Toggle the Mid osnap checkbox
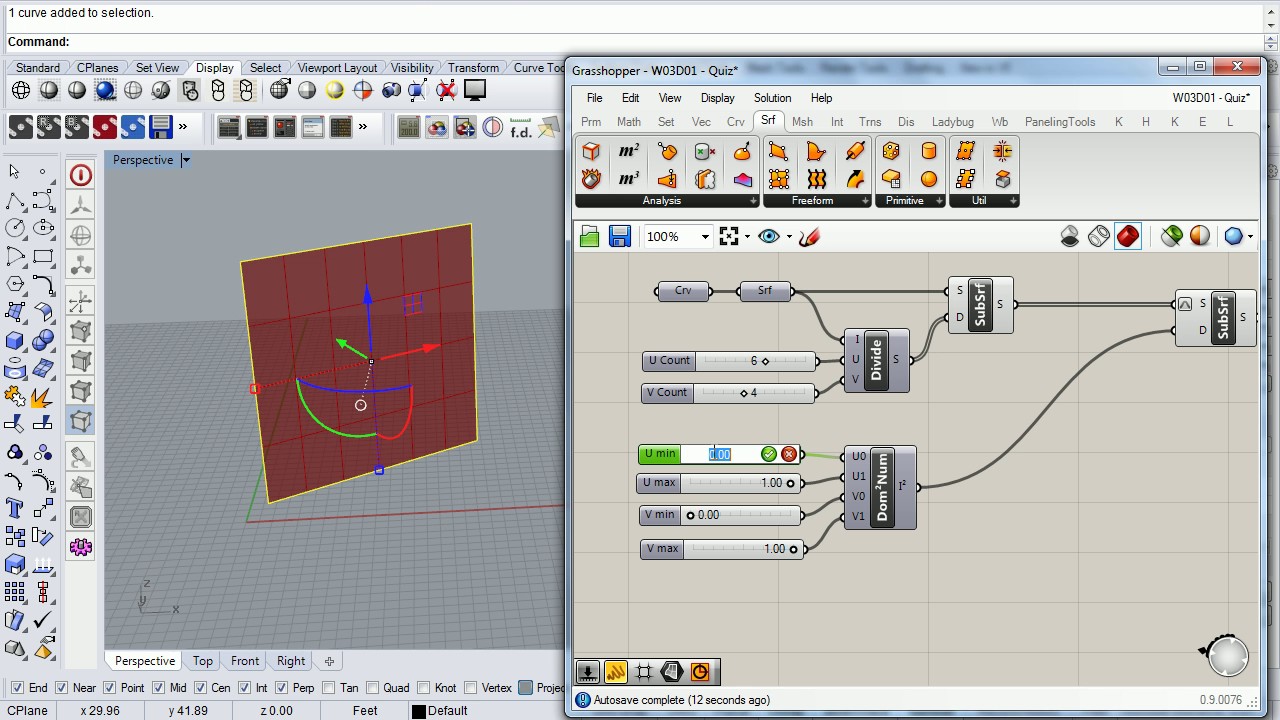 click(158, 688)
